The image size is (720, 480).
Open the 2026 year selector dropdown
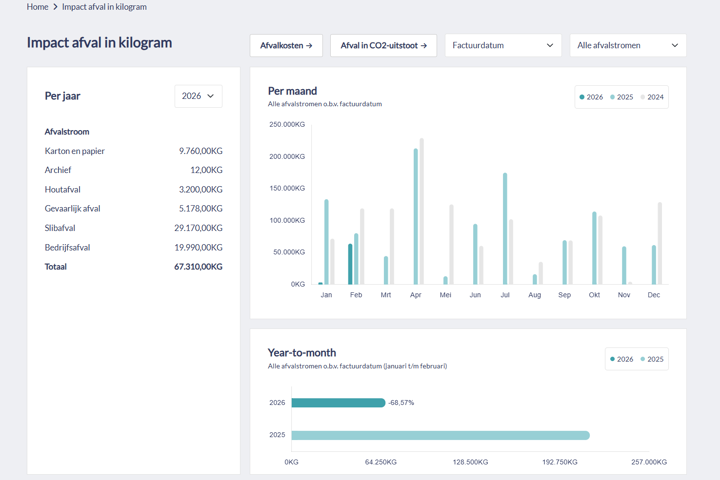(198, 96)
